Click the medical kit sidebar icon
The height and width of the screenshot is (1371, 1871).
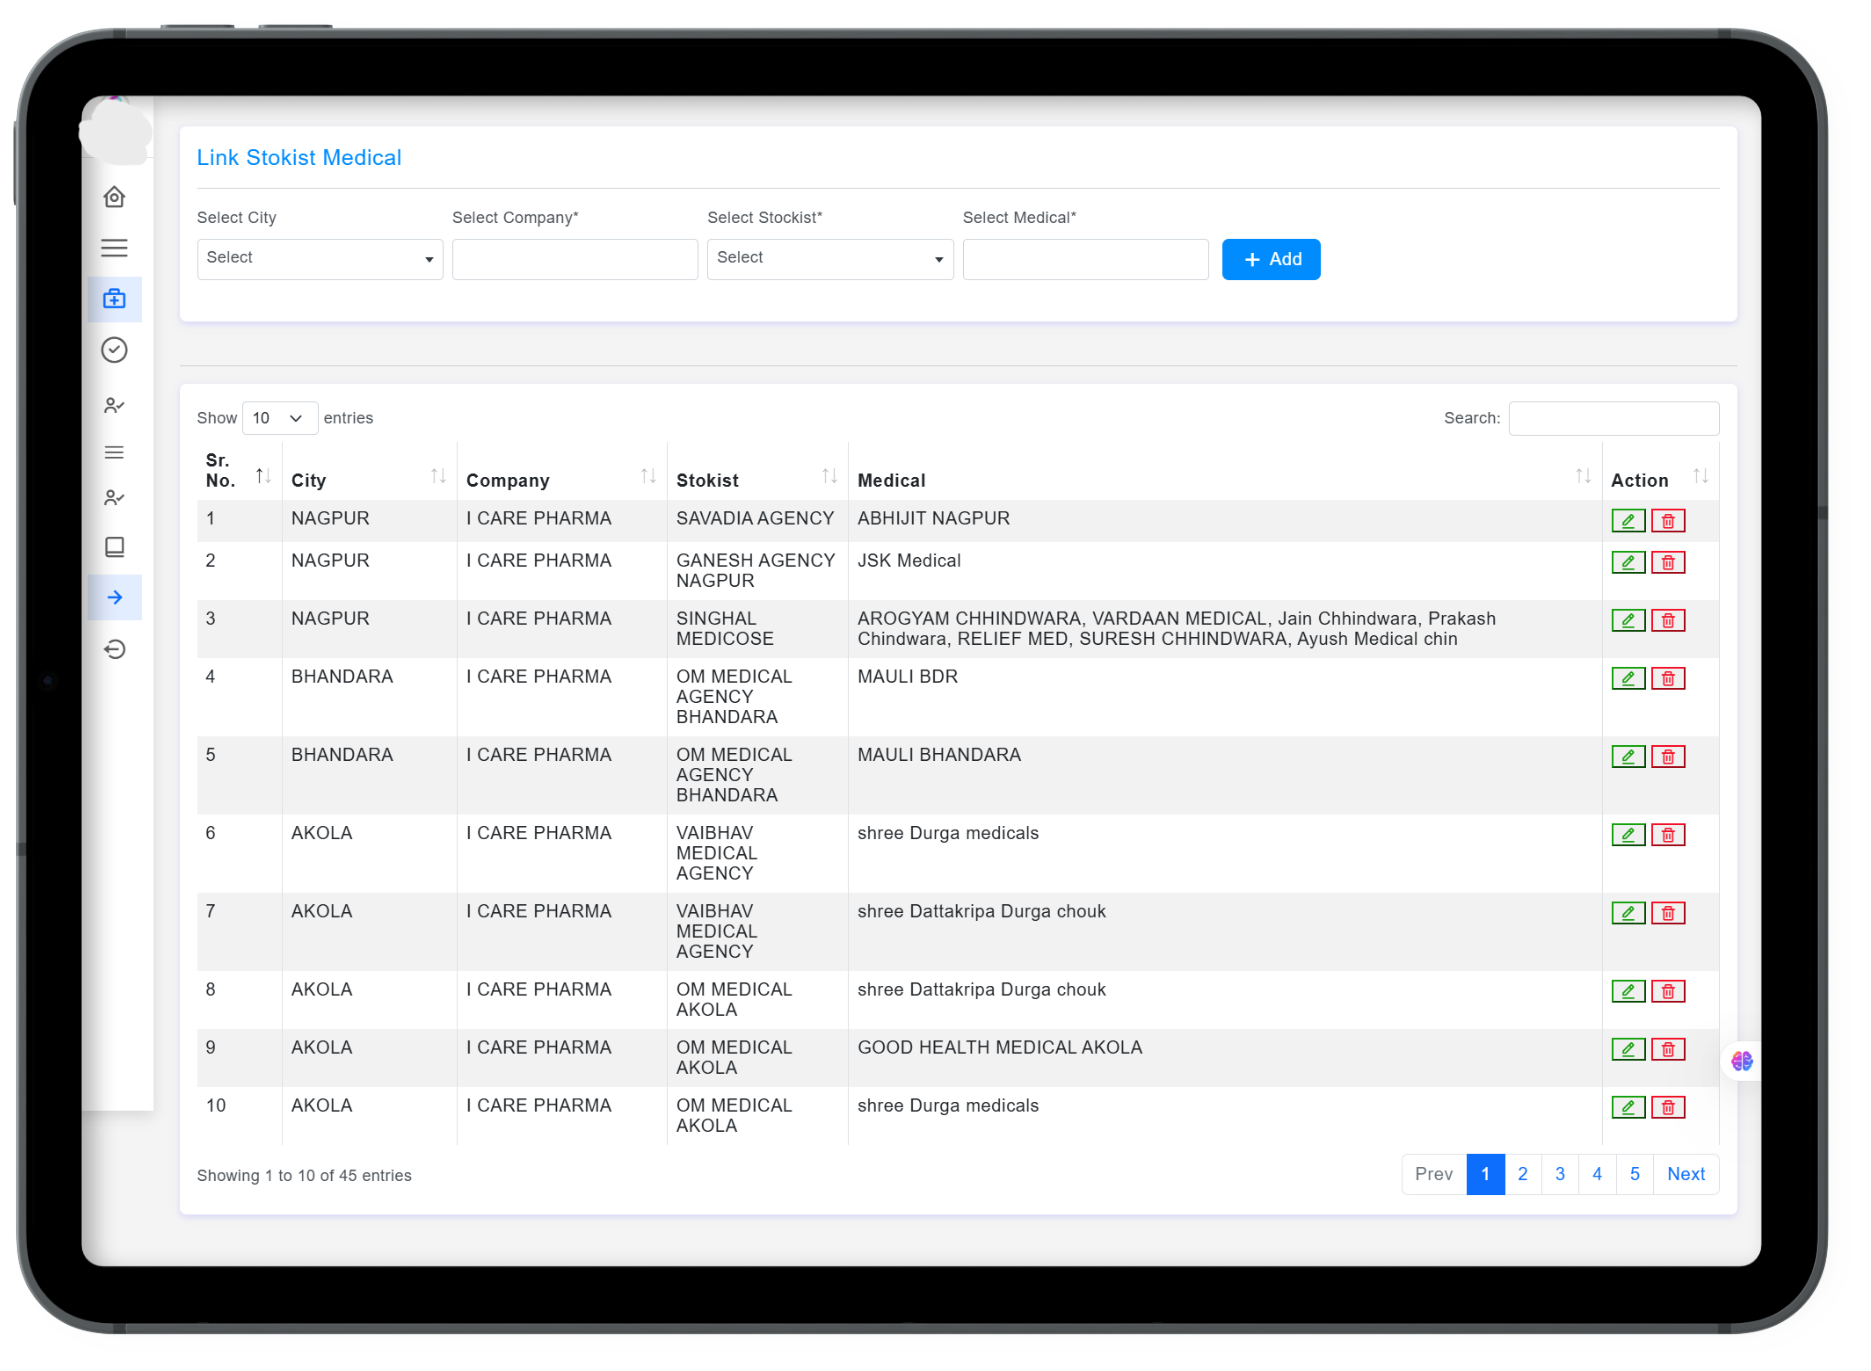[114, 299]
